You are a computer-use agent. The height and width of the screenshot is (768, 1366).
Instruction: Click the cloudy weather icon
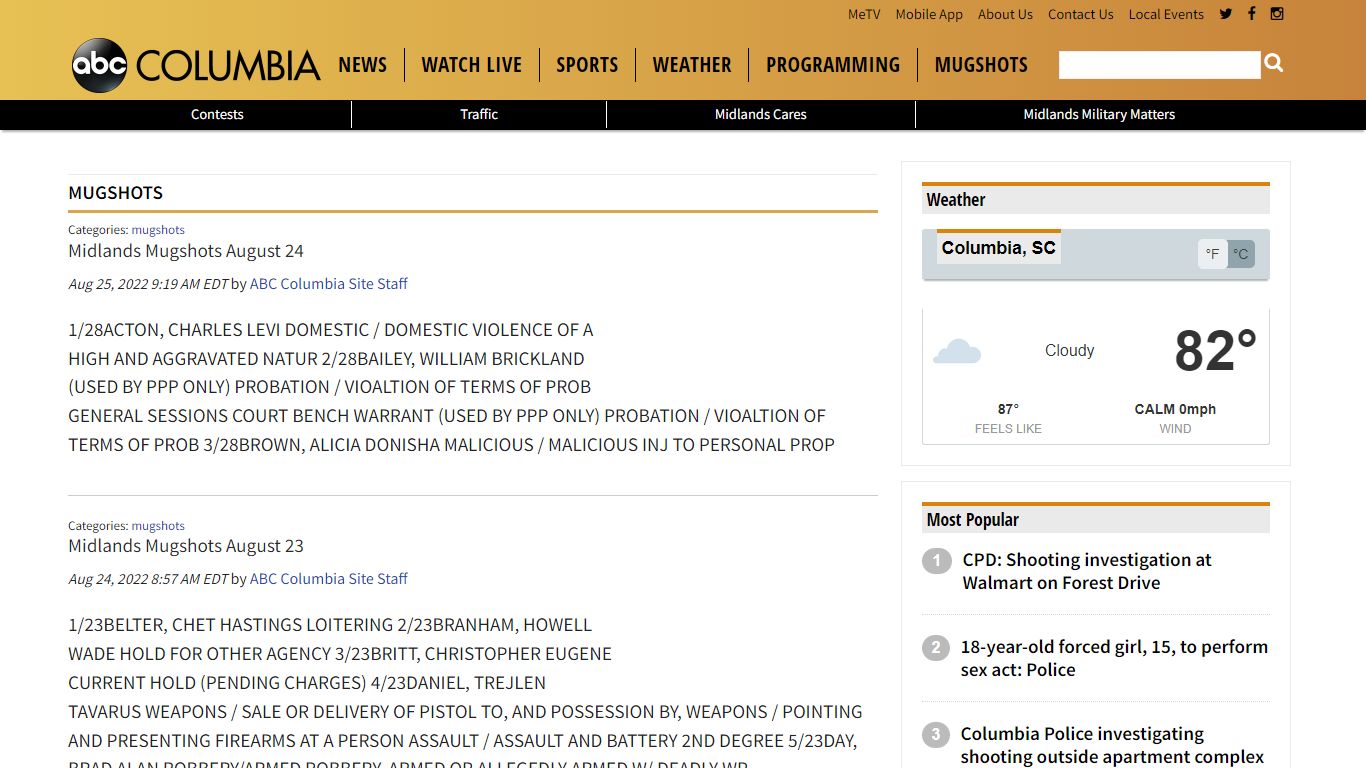tap(957, 351)
